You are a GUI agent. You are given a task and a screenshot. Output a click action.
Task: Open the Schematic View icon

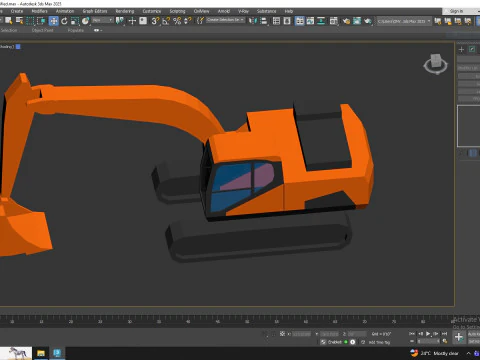tap(321, 21)
